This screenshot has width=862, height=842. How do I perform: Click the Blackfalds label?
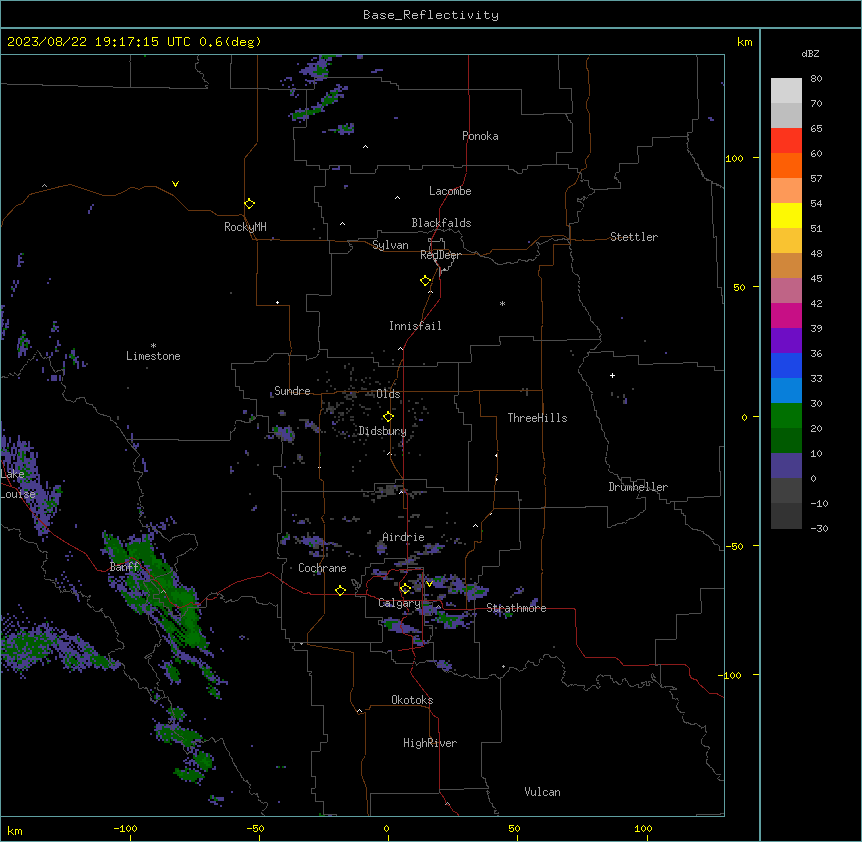441,223
